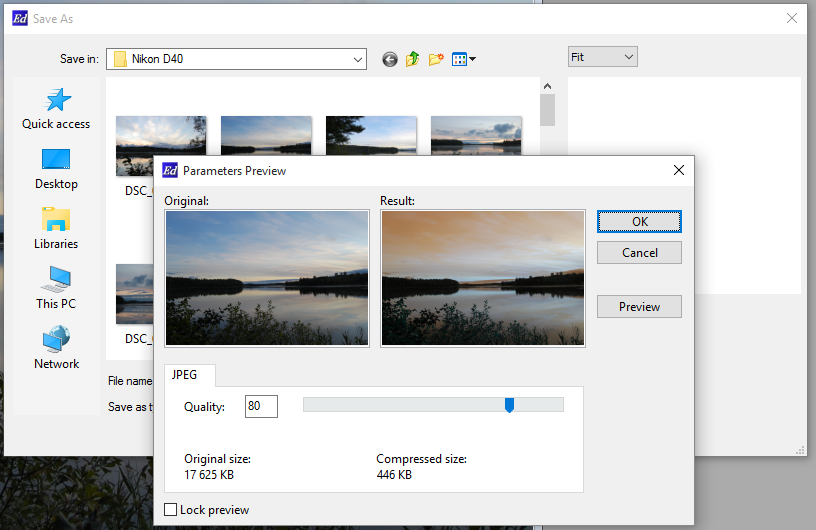
Task: Open the Fit zoom dropdown
Action: 603,57
